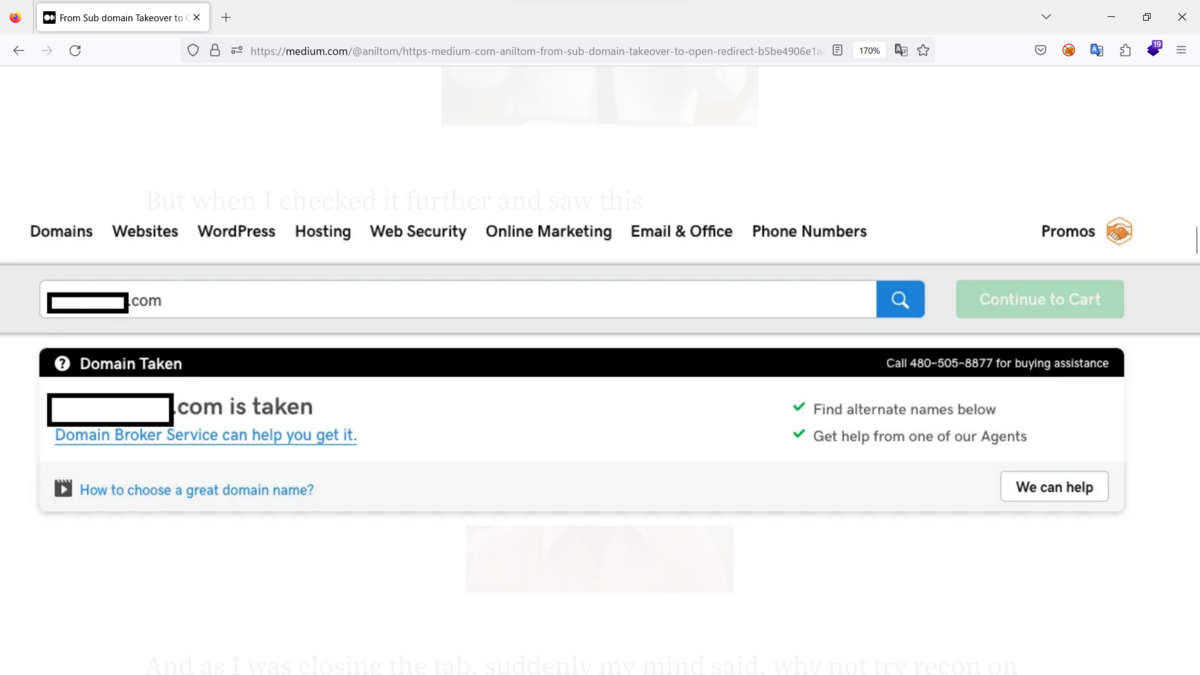Open the Domains menu item
The height and width of the screenshot is (675, 1200).
[61, 231]
